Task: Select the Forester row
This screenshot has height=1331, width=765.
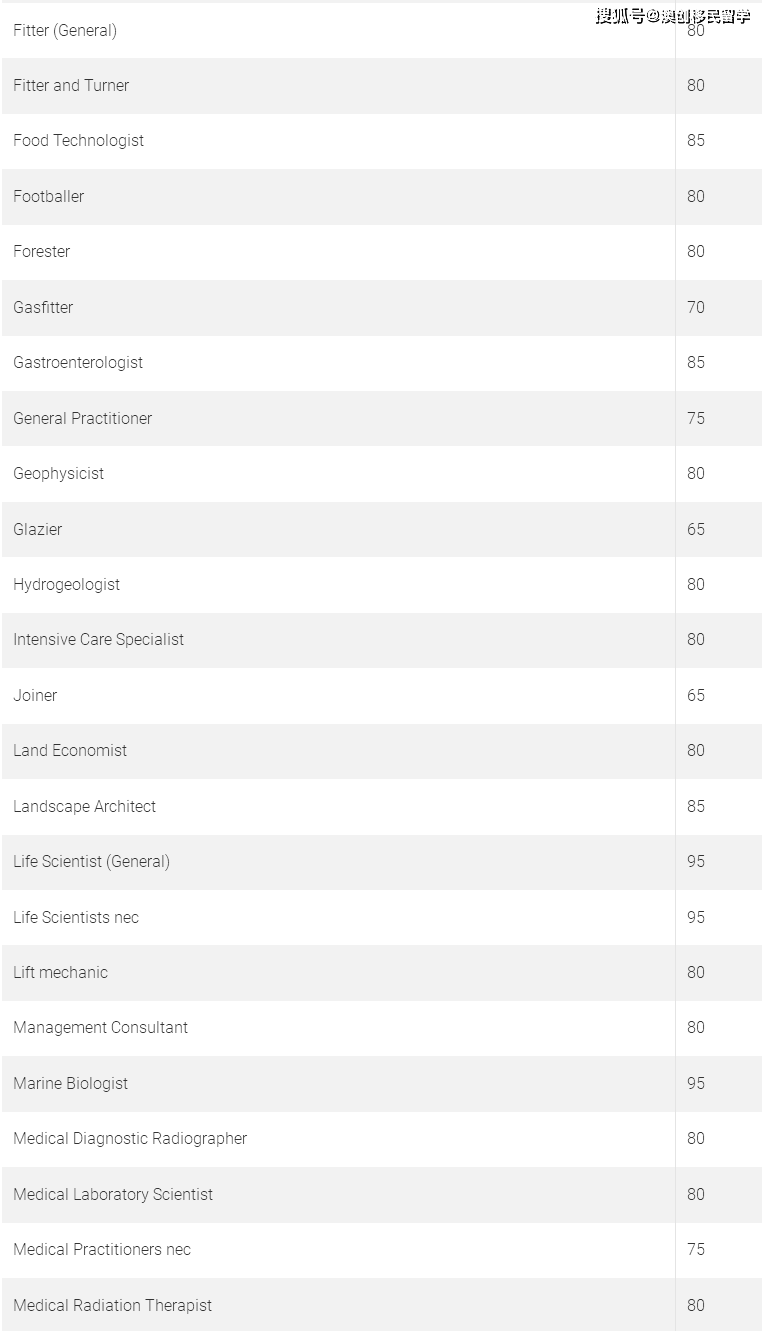Action: pos(381,252)
